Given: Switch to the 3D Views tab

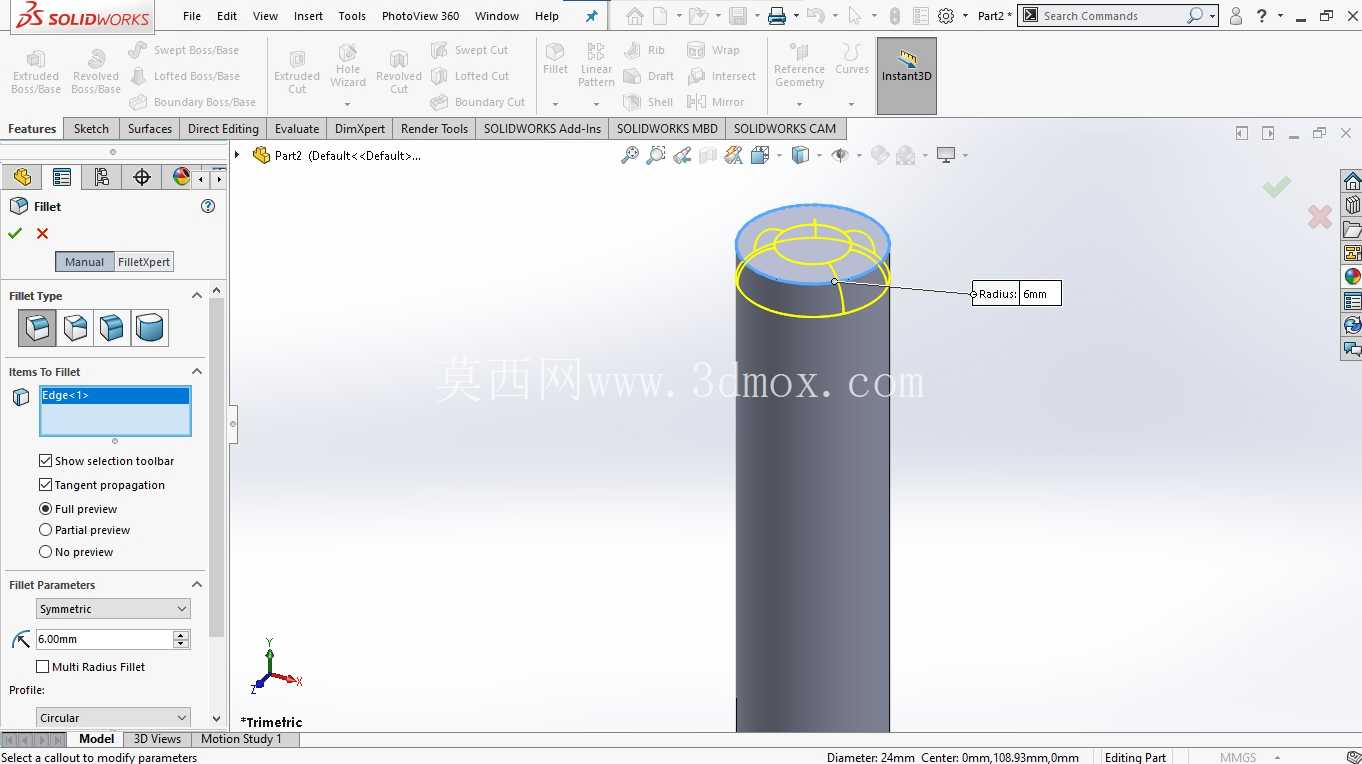Looking at the screenshot, I should (157, 739).
